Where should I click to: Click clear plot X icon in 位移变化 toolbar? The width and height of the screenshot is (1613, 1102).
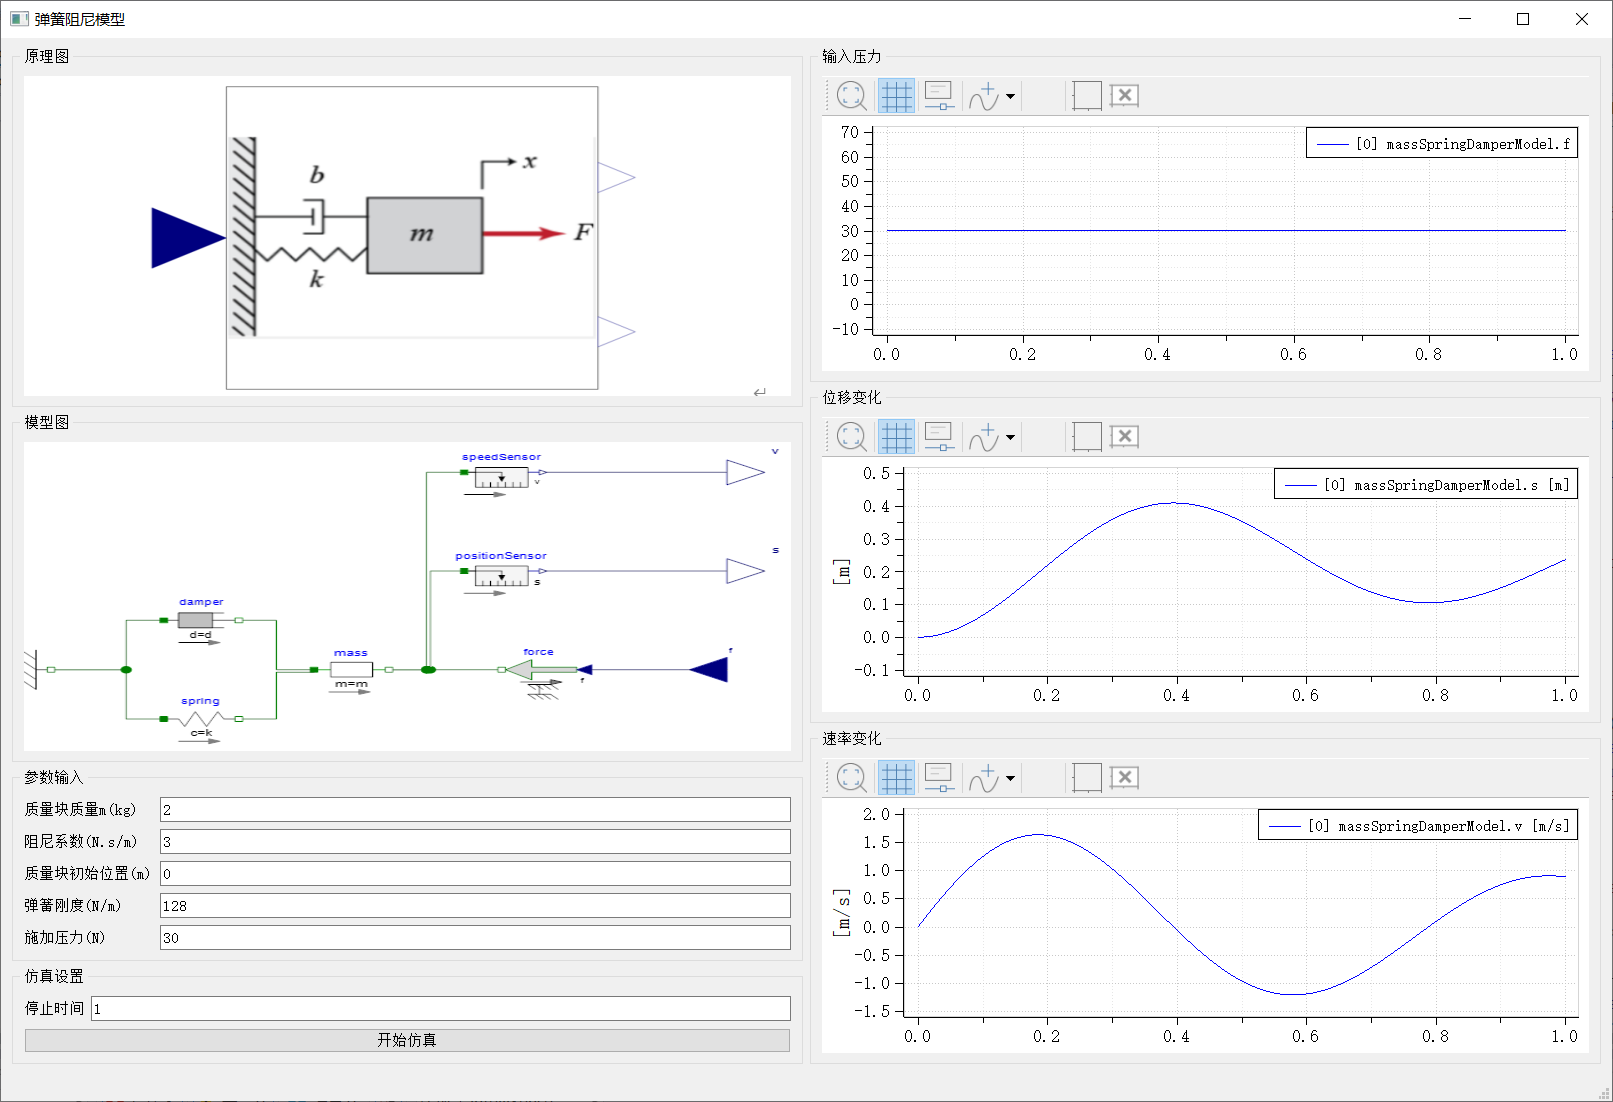pos(1125,437)
